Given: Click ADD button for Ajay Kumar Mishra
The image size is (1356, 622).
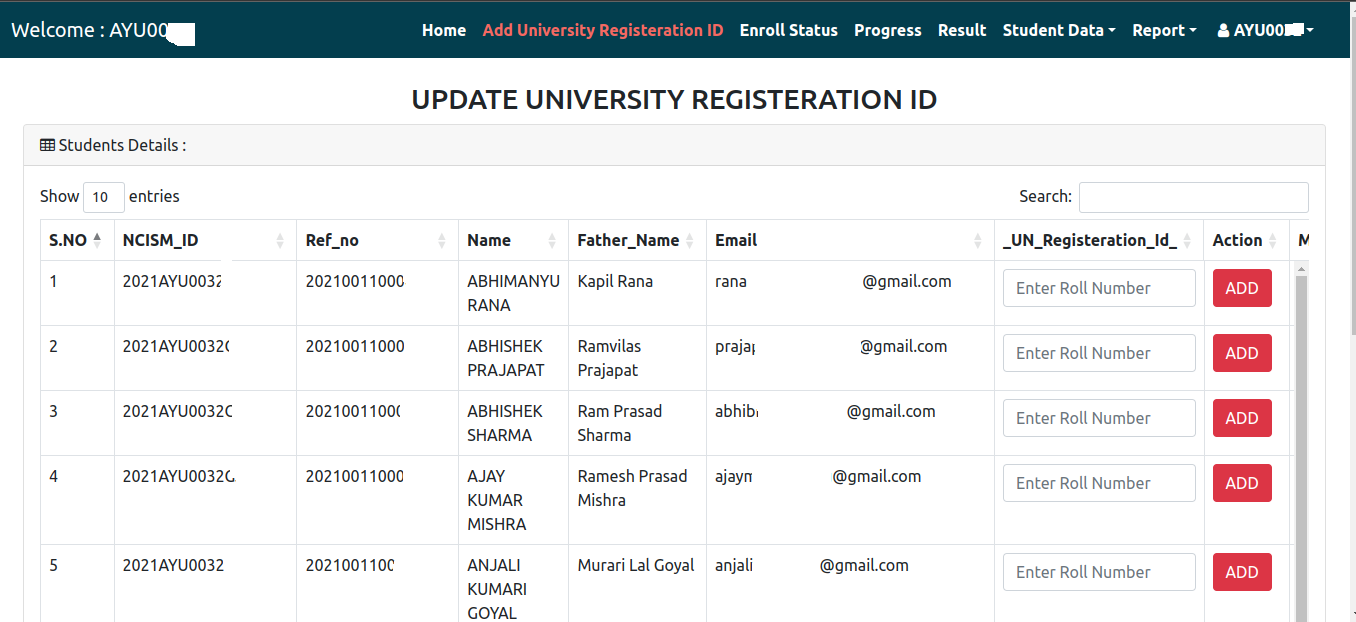Looking at the screenshot, I should [1242, 483].
